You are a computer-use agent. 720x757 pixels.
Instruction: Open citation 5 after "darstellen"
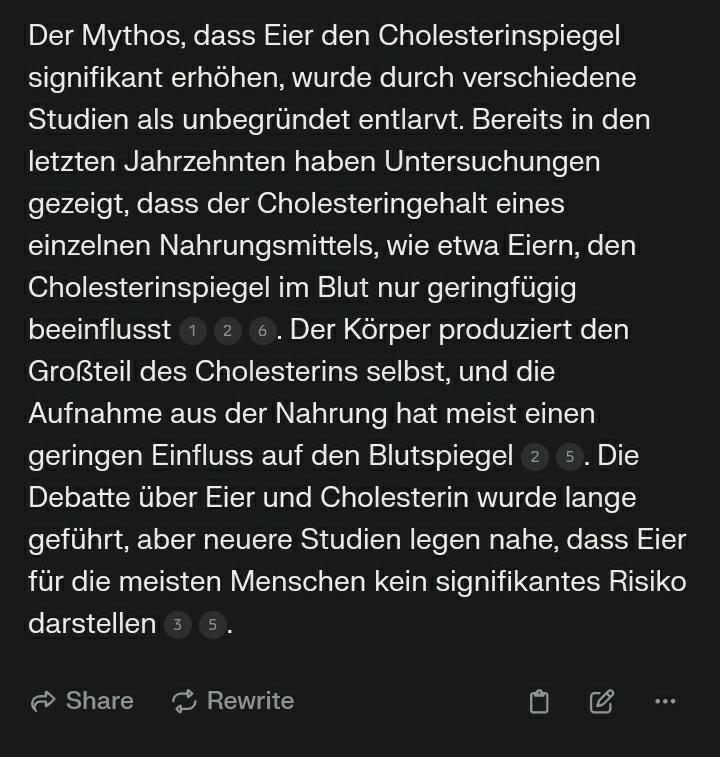pos(211,626)
